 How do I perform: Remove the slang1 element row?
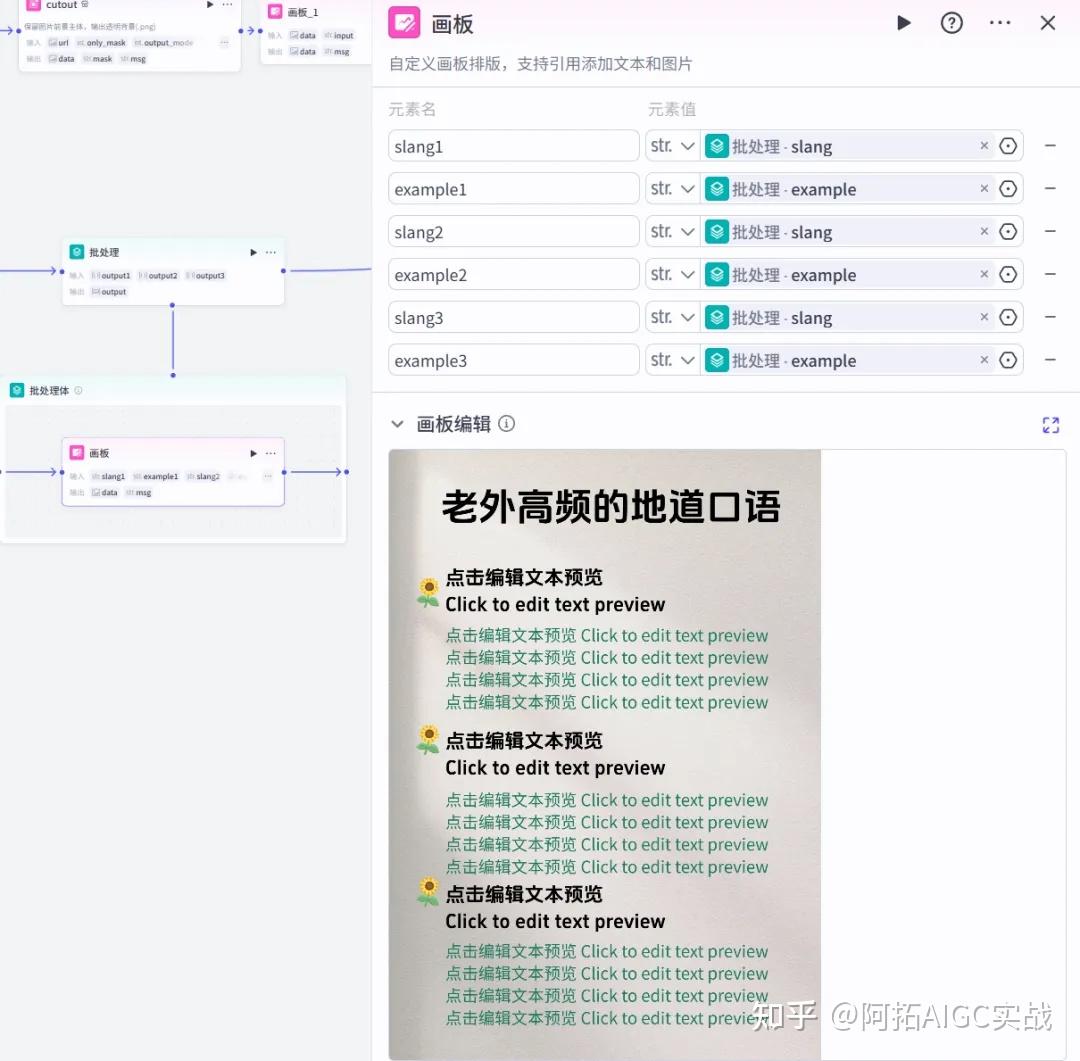(x=1050, y=146)
